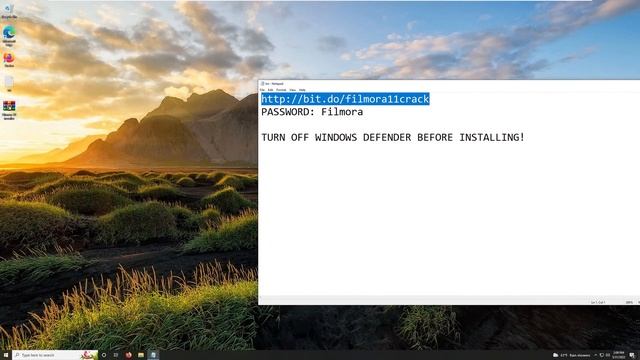
Task: Click the 'TURN OFF WINDOWS DEFENDER' line
Action: coord(393,138)
